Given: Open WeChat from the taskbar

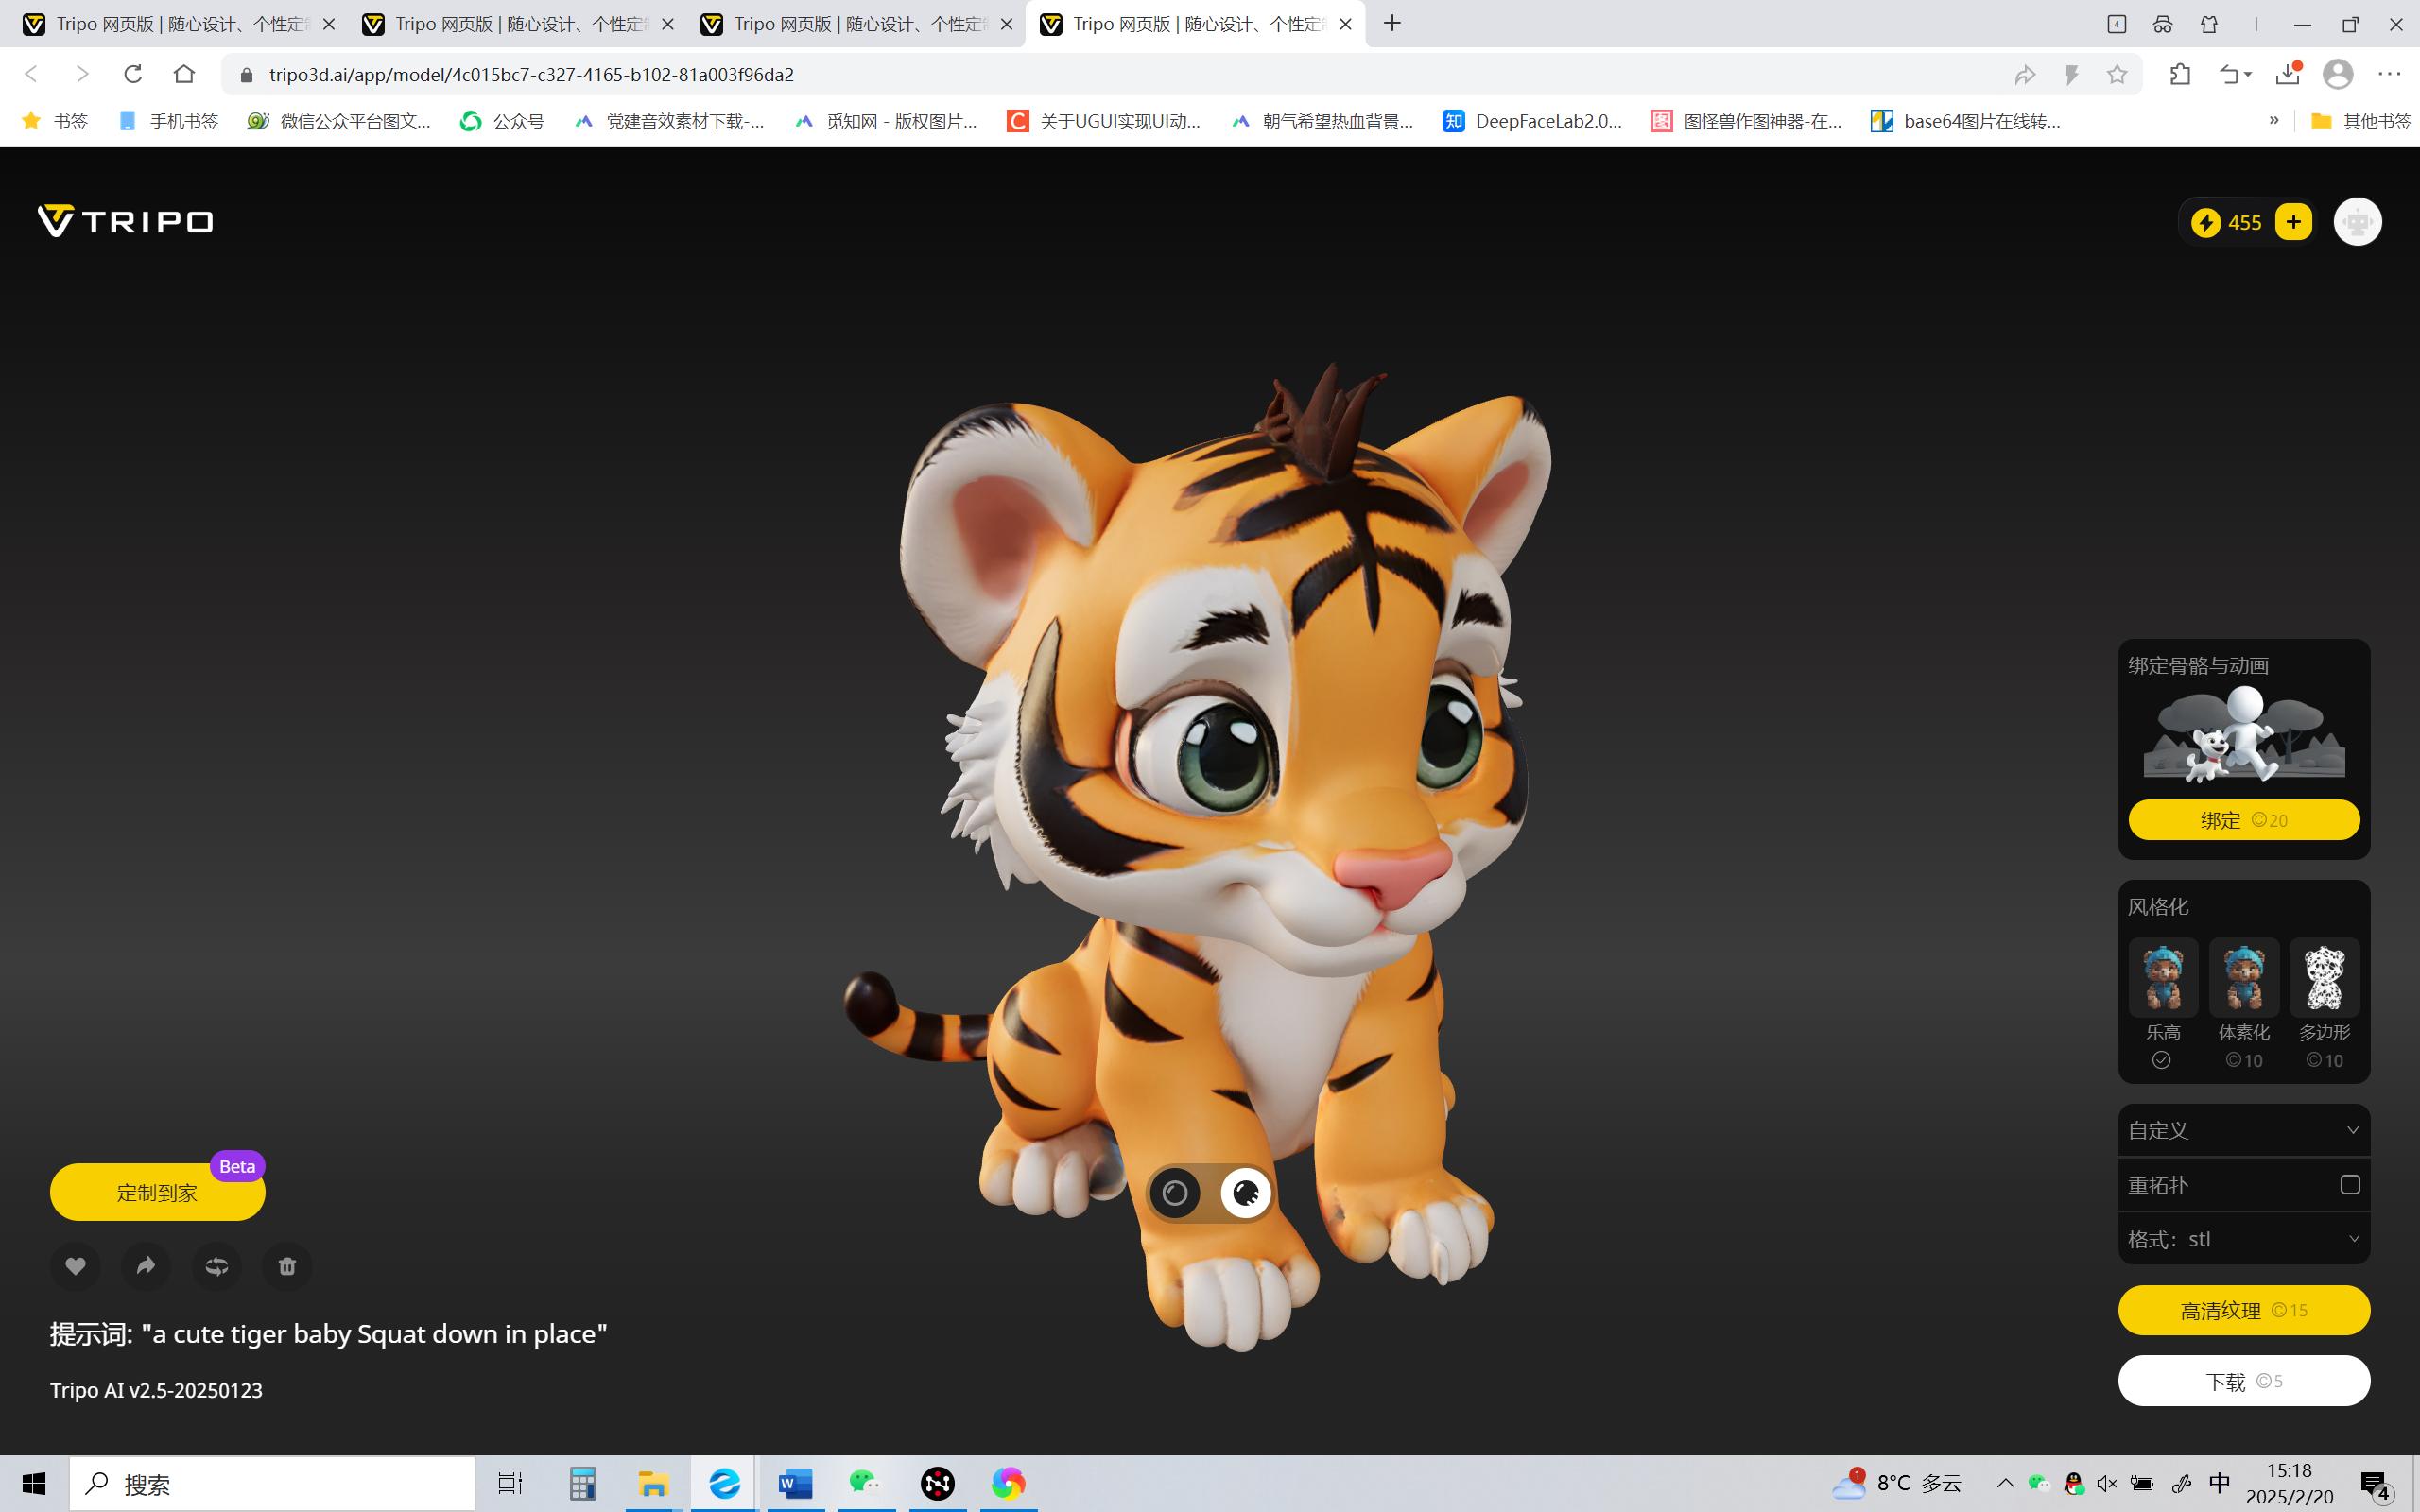Looking at the screenshot, I should coord(865,1484).
